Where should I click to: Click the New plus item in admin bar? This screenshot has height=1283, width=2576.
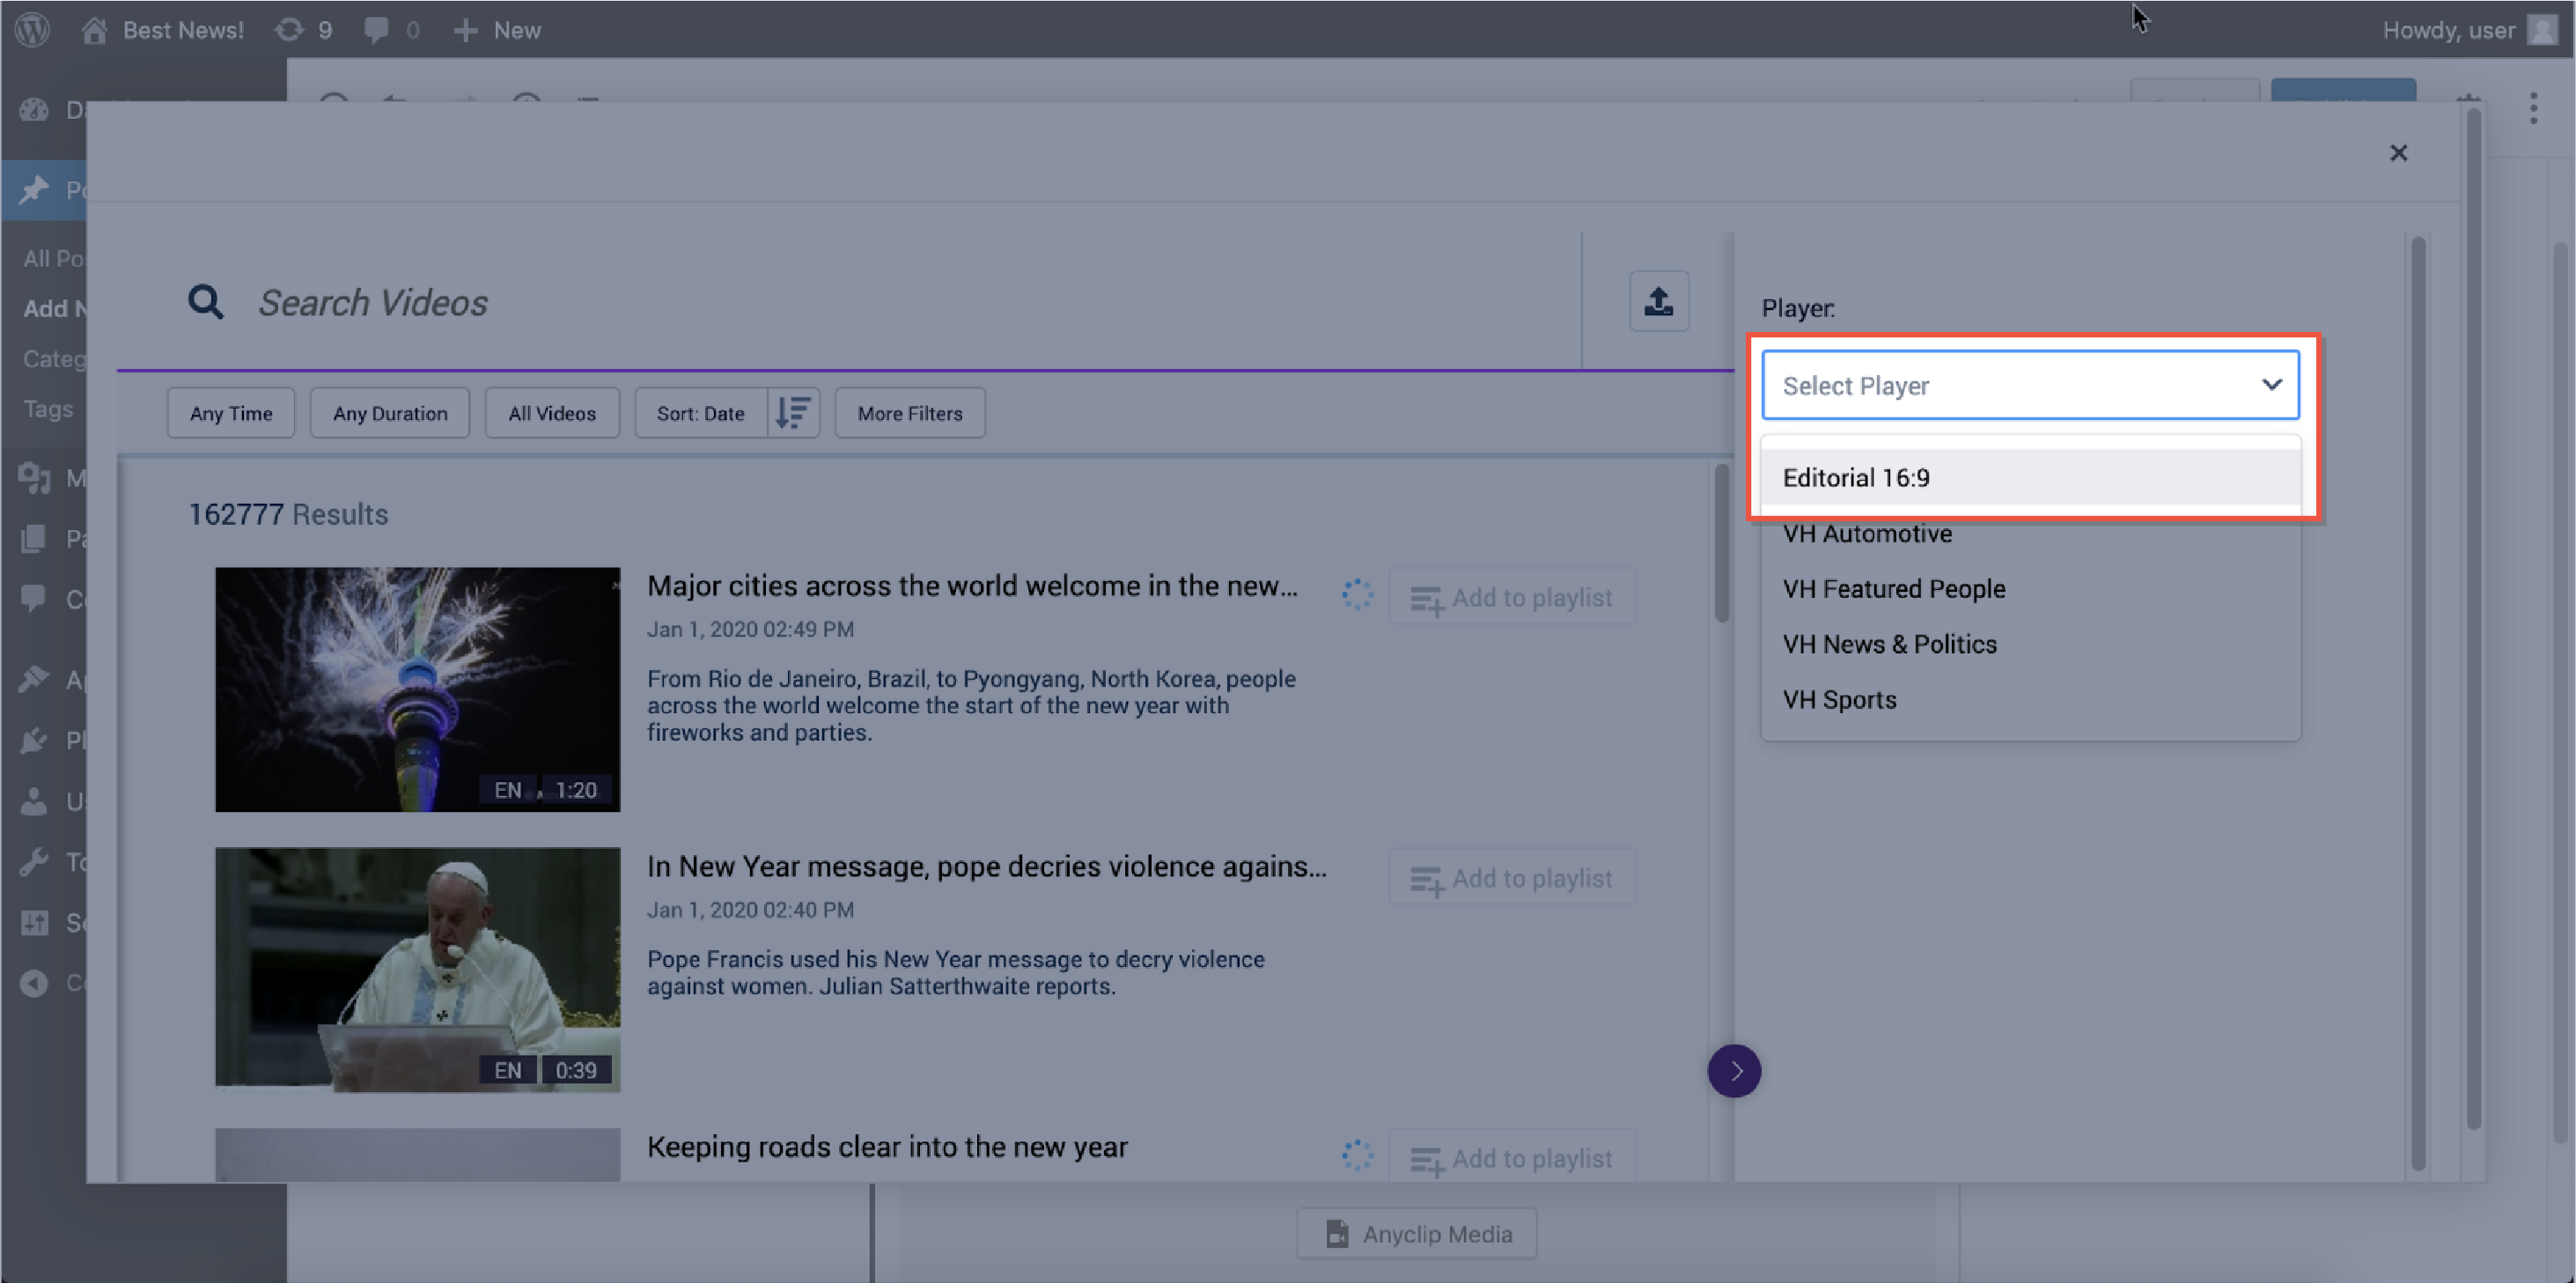click(x=496, y=30)
